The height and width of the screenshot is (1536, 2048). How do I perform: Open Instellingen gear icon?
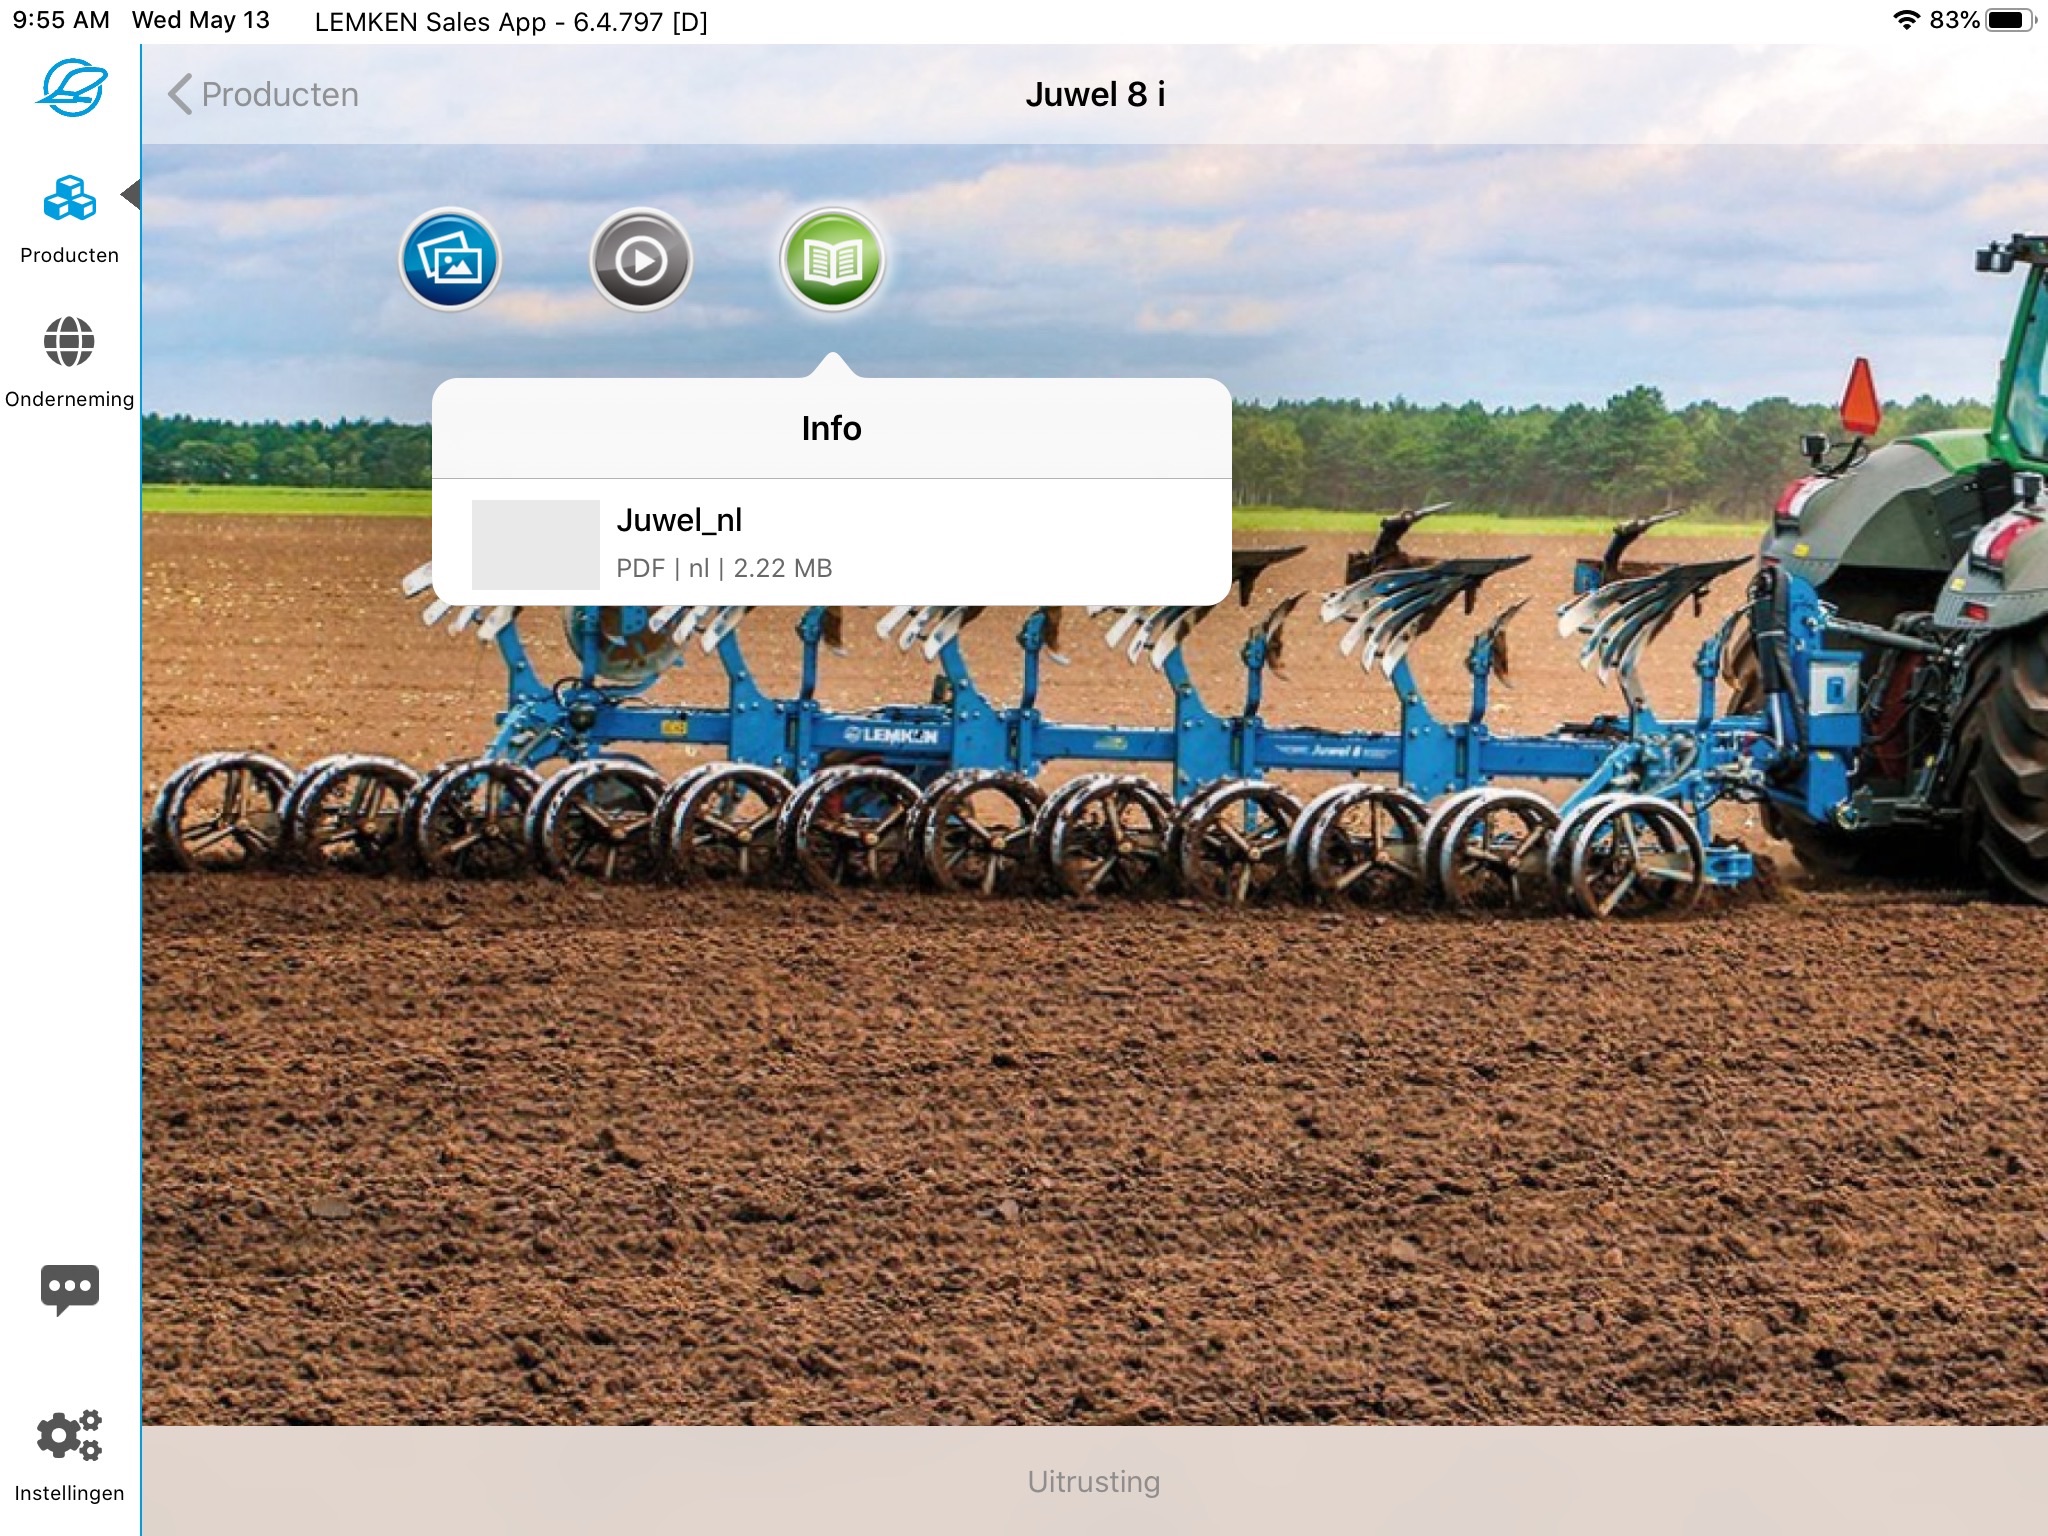point(69,1436)
